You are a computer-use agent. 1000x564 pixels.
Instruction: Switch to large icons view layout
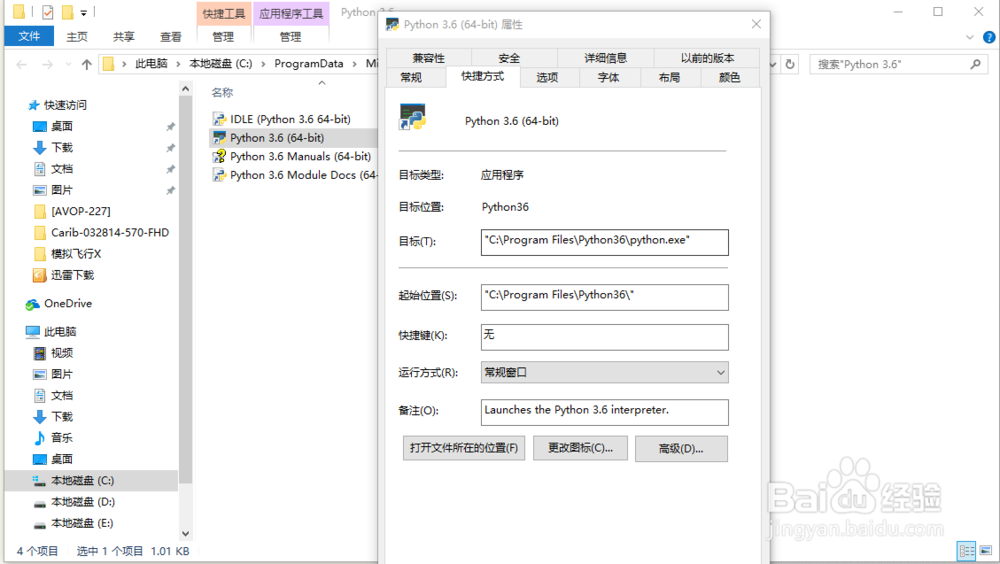pyautogui.click(x=986, y=551)
